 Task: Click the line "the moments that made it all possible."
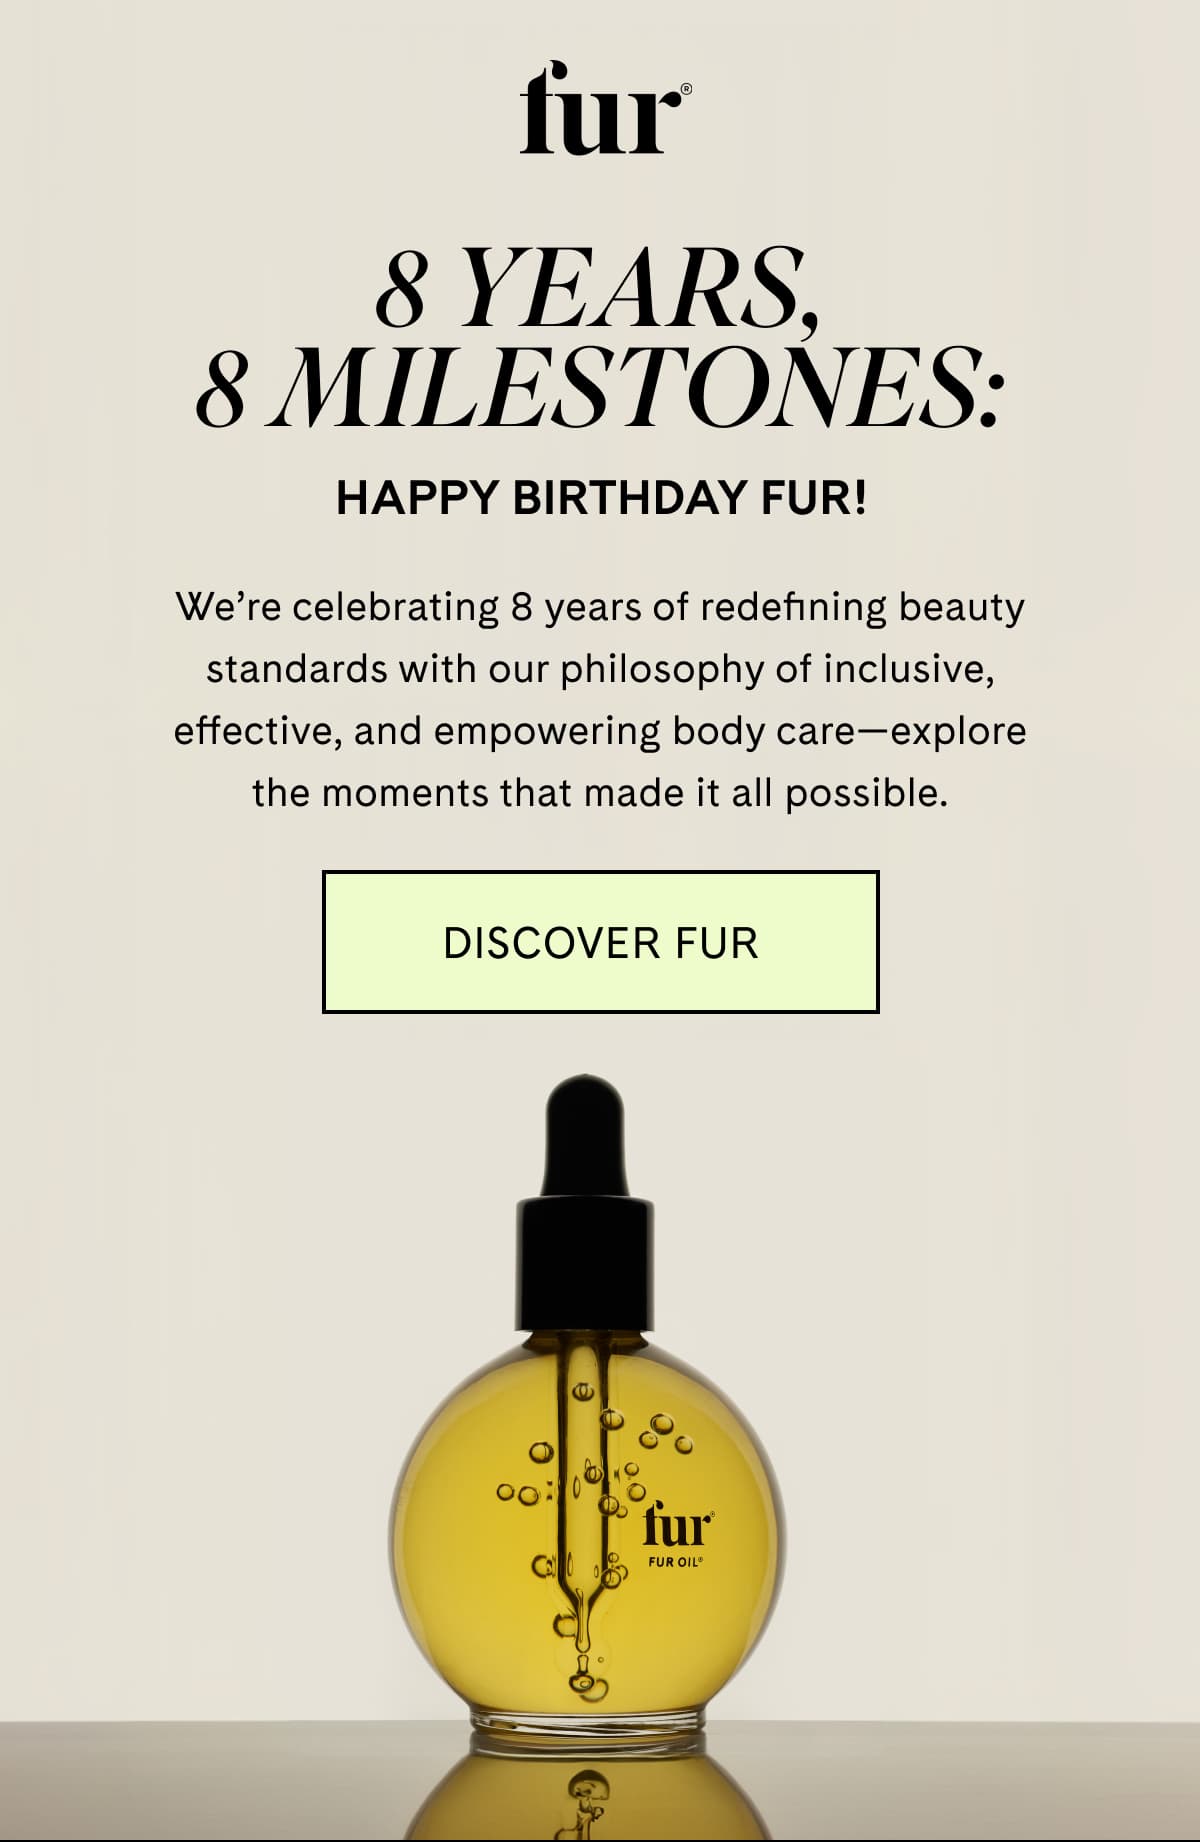click(x=599, y=793)
